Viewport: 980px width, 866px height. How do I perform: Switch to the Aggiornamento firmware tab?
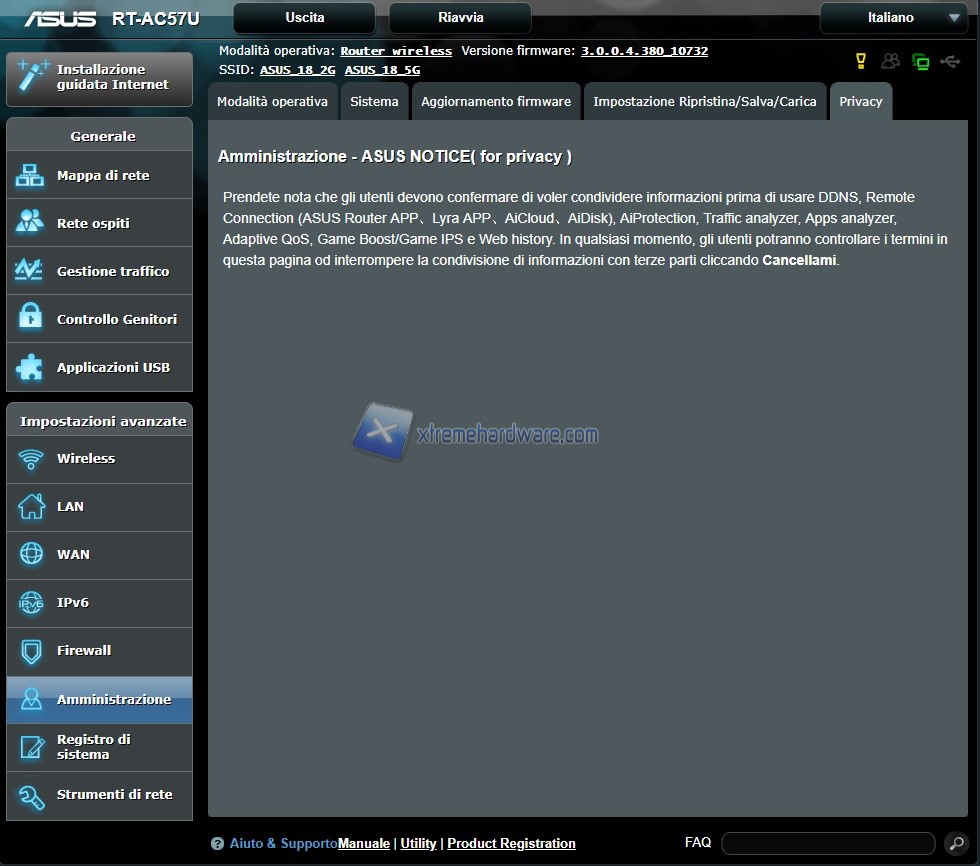[x=496, y=101]
